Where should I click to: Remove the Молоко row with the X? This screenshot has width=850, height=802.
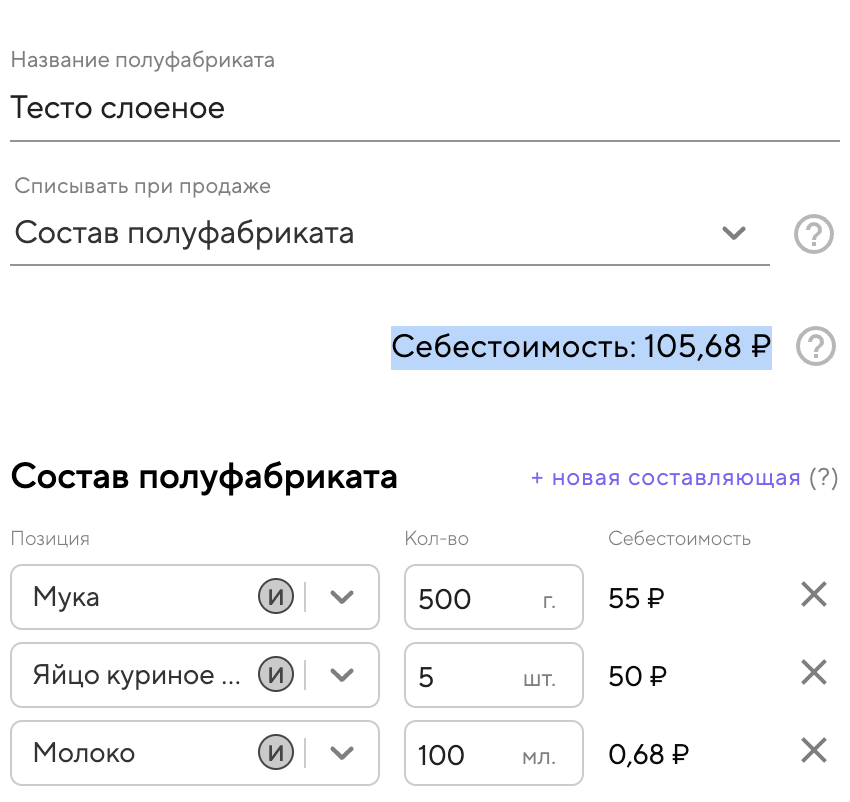point(814,752)
